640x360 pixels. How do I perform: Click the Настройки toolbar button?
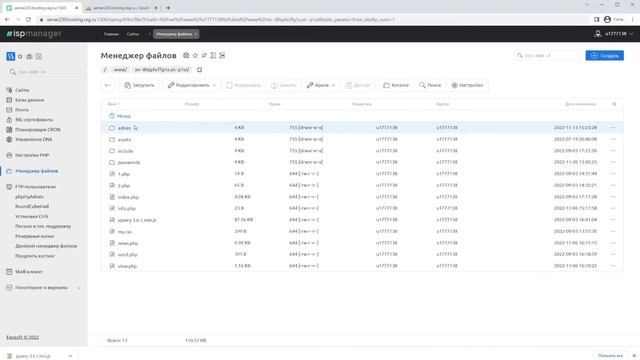[x=467, y=85]
